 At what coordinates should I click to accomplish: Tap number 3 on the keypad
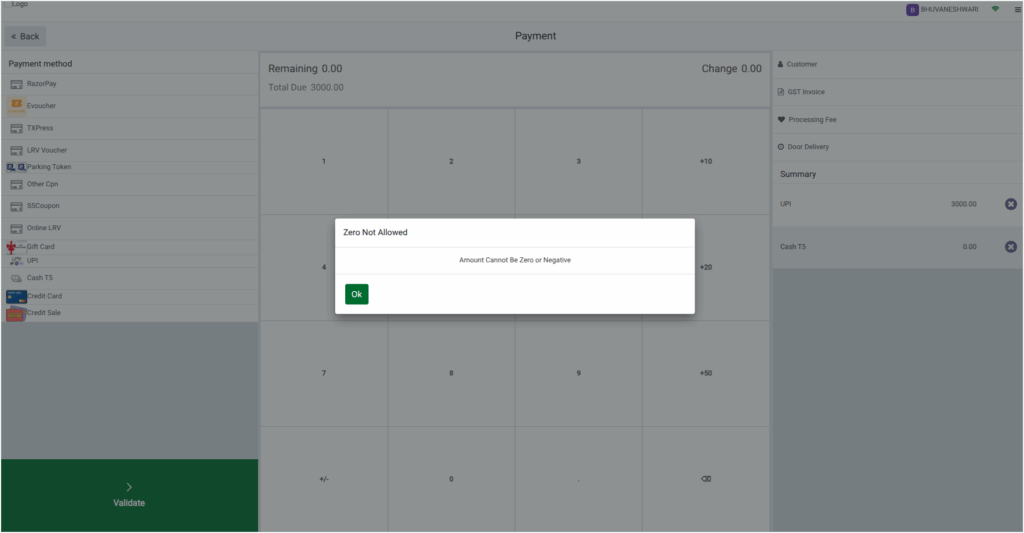(579, 161)
